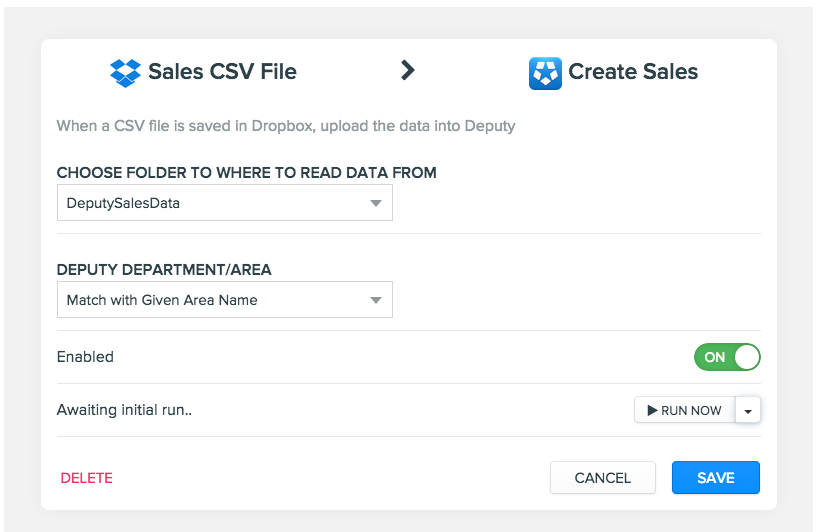
Task: Toggle the Enabled ON switch
Action: [x=727, y=357]
